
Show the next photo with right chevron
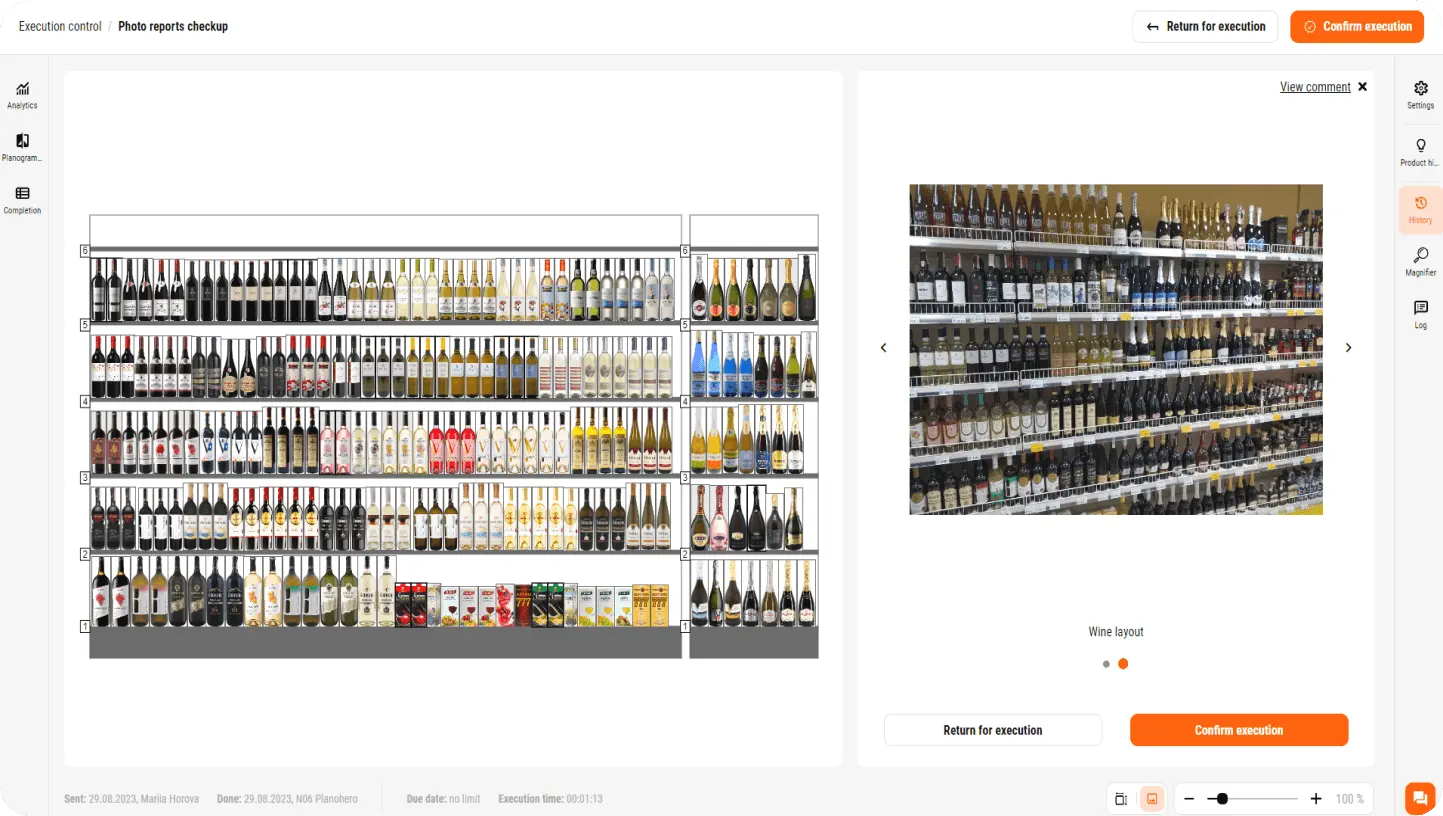point(1348,348)
